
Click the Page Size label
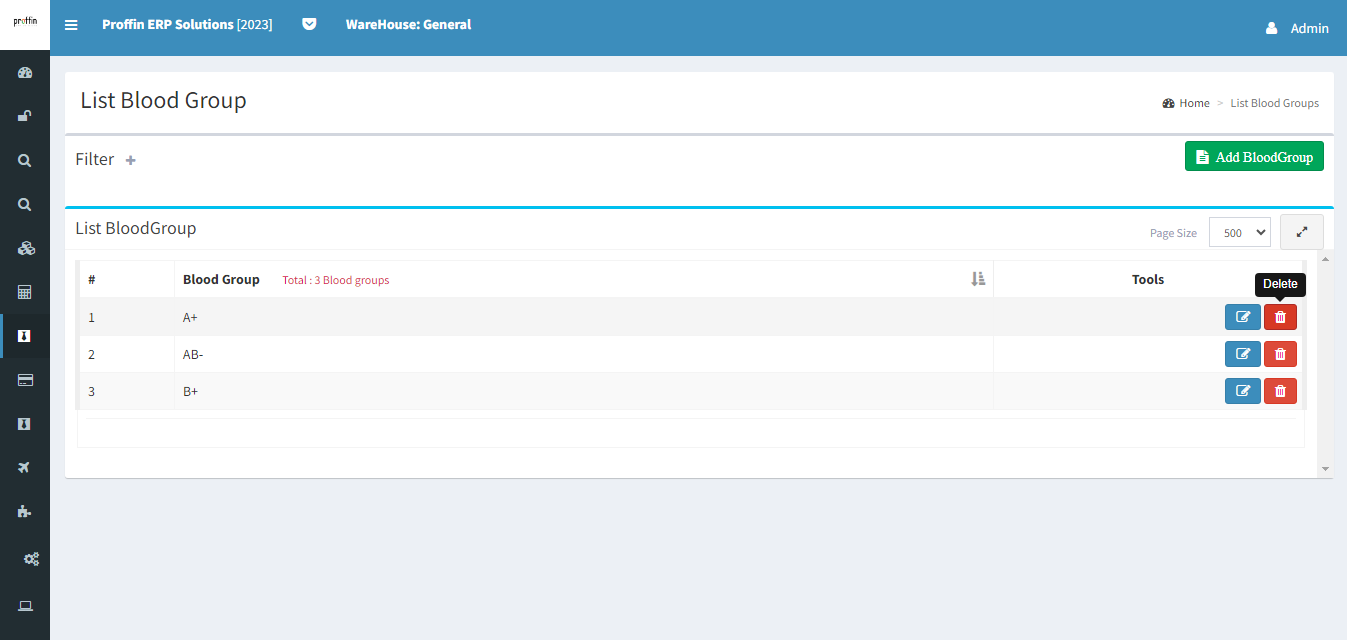[x=1173, y=233]
